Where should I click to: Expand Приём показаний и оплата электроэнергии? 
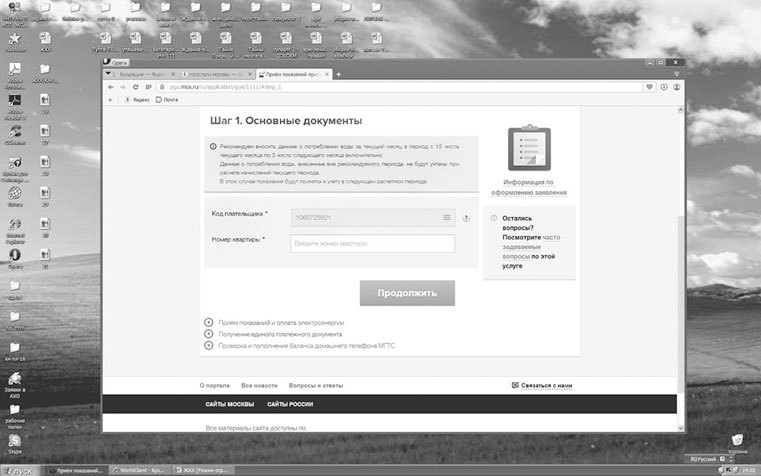(209, 322)
